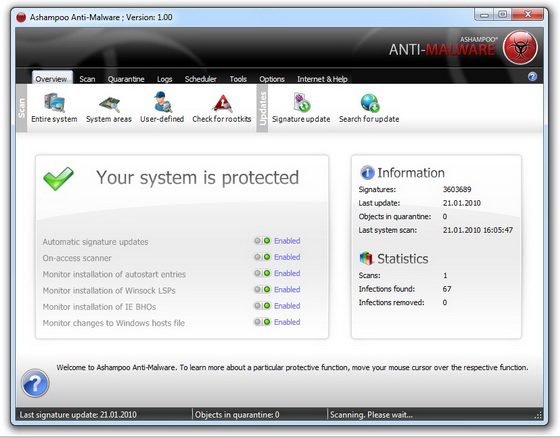Screen dimensions: 560x438
Task: Toggle Winsock LSPs monitoring switch
Action: click(262, 289)
